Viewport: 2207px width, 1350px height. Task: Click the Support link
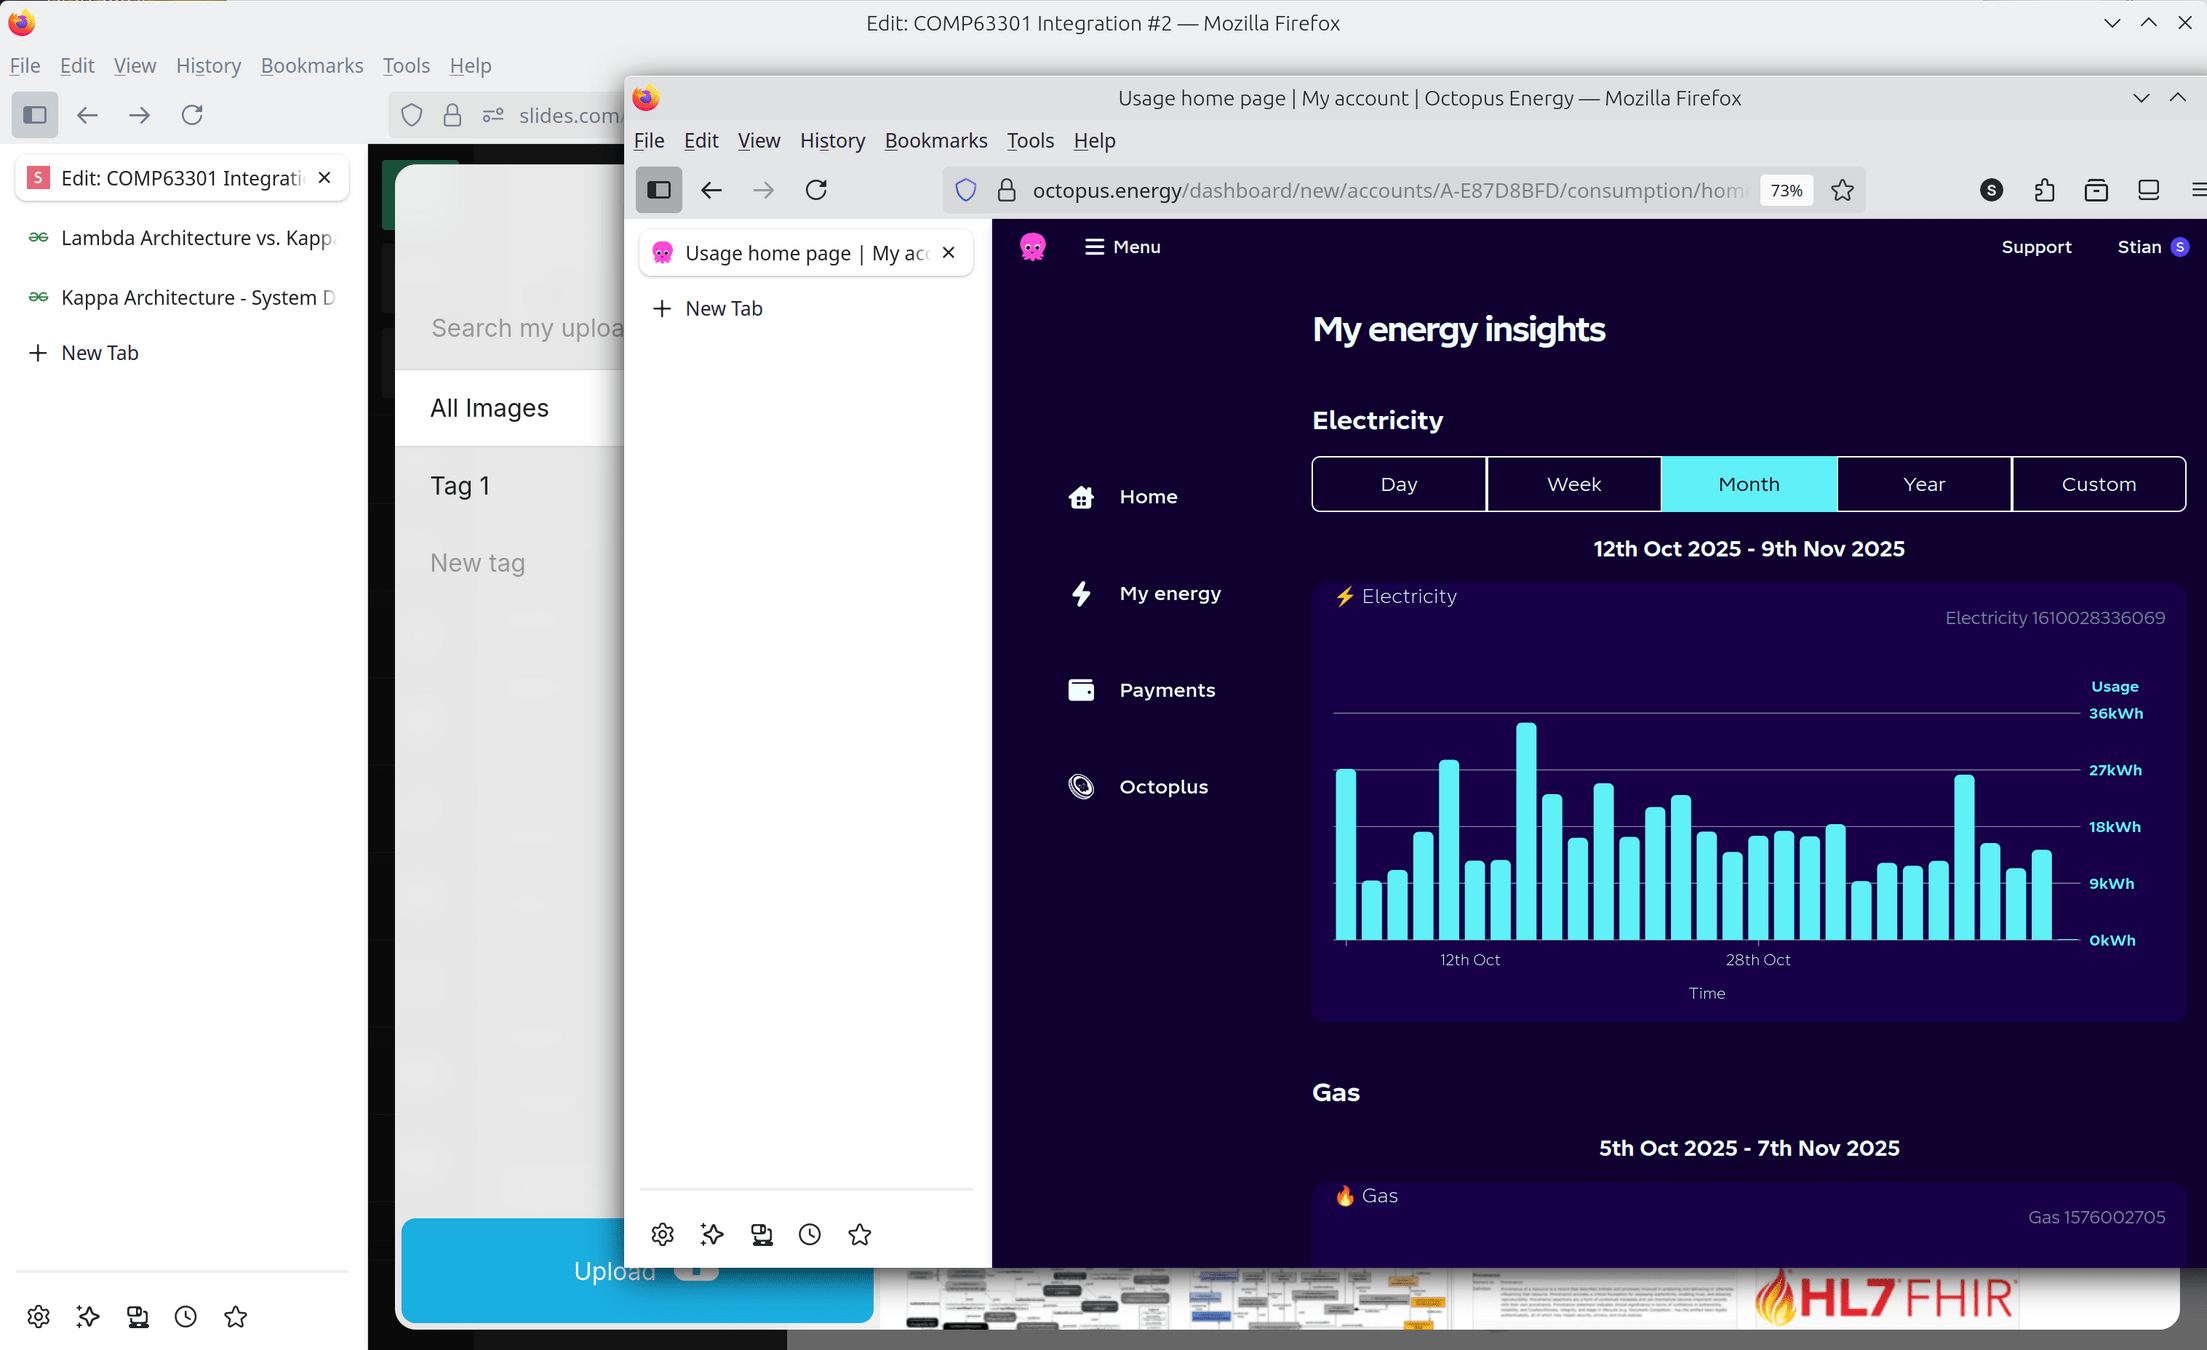(2036, 247)
